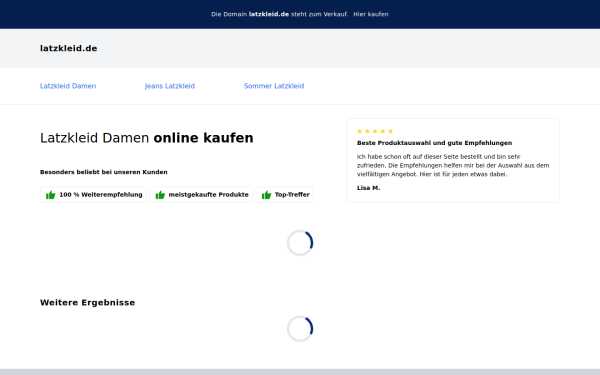Select the Jeans Latzkleid menu item
This screenshot has width=600, height=375.
170,86
